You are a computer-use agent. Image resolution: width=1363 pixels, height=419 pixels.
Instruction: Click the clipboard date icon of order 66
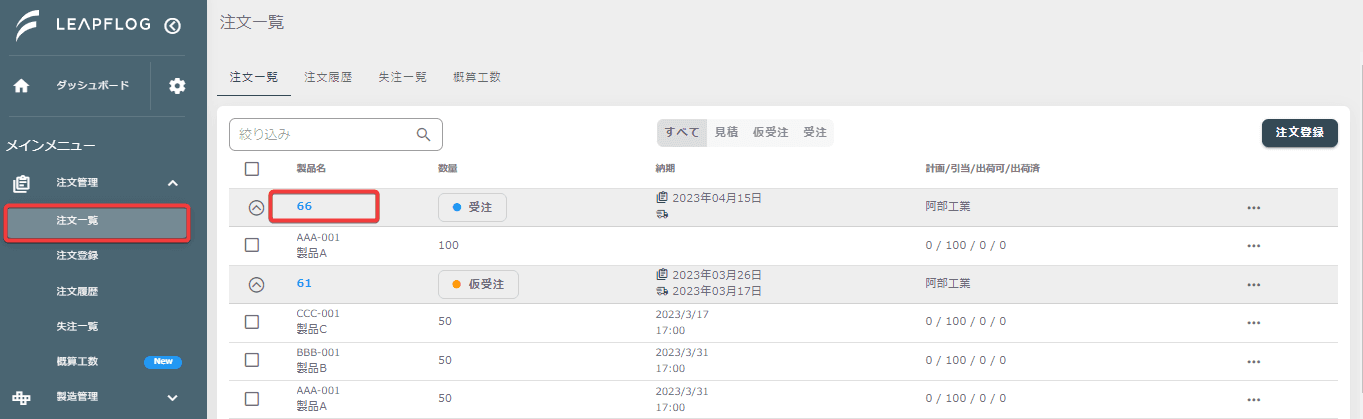tap(661, 198)
